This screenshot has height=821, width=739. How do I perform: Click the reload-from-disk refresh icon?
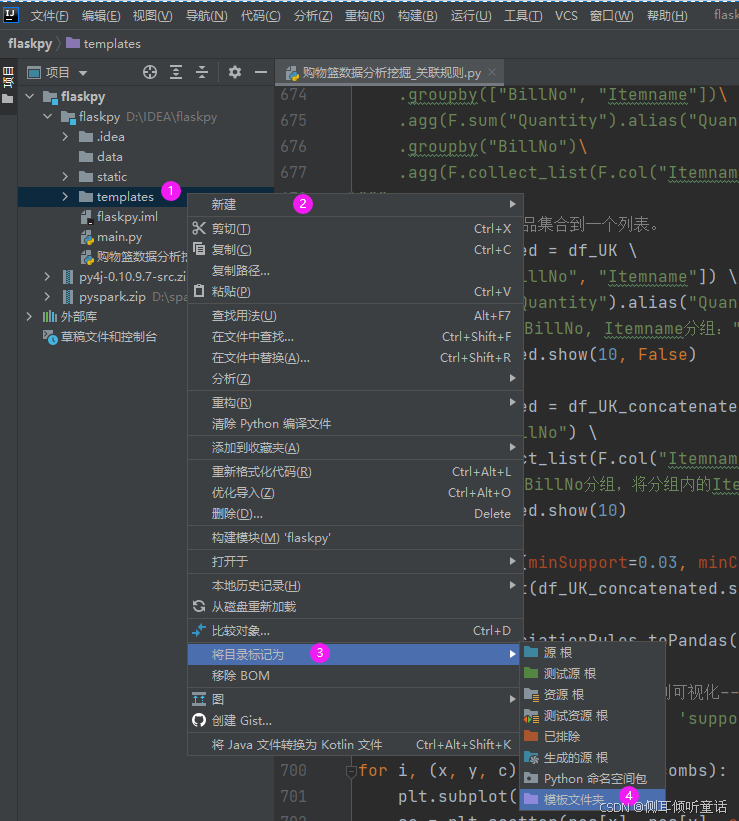(x=199, y=606)
